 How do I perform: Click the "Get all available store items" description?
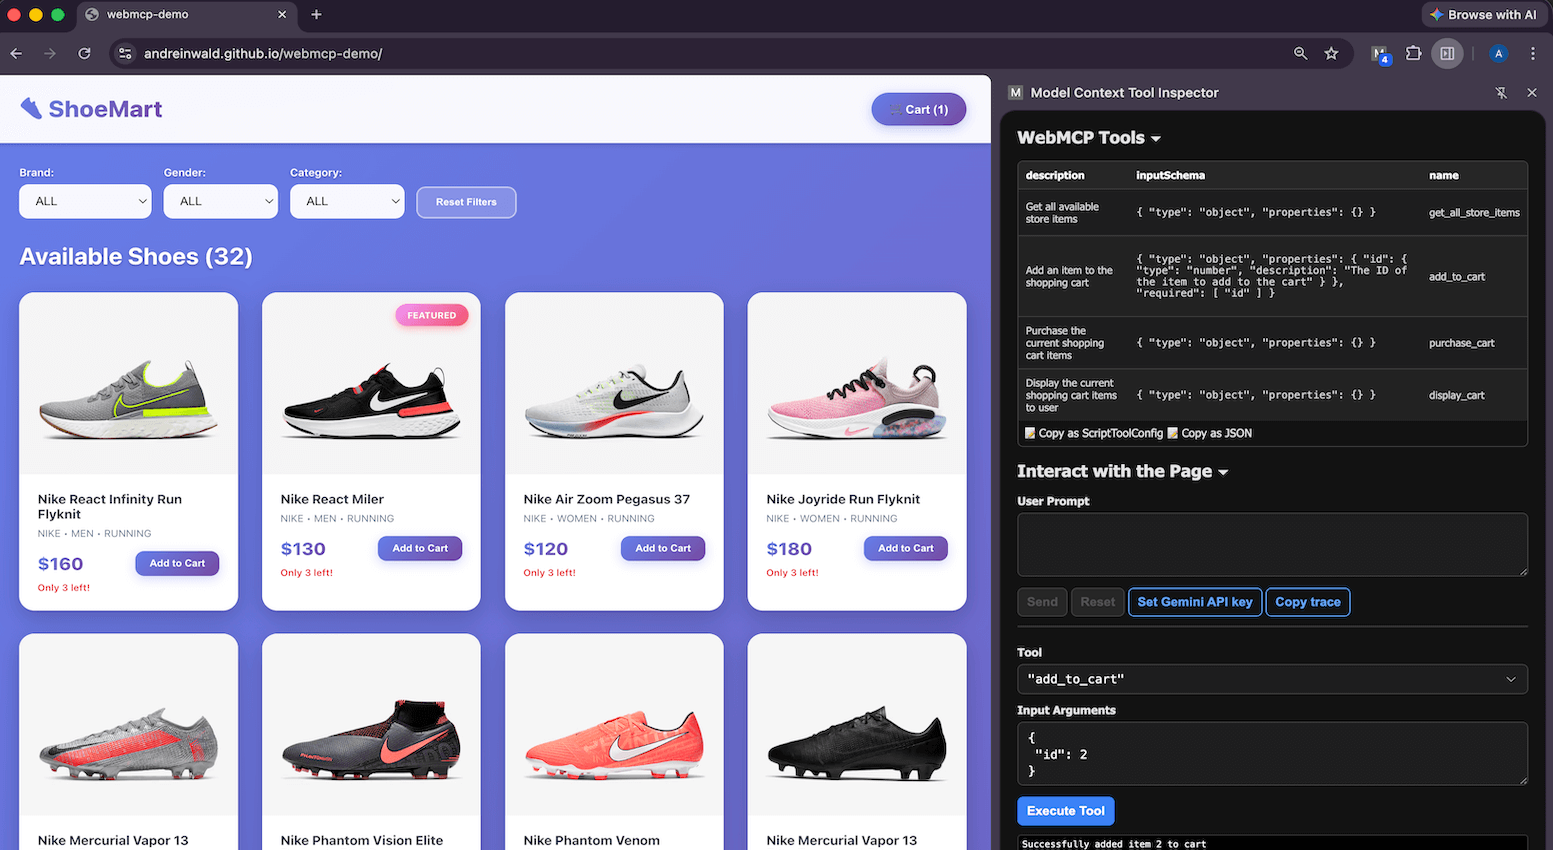[x=1062, y=213]
